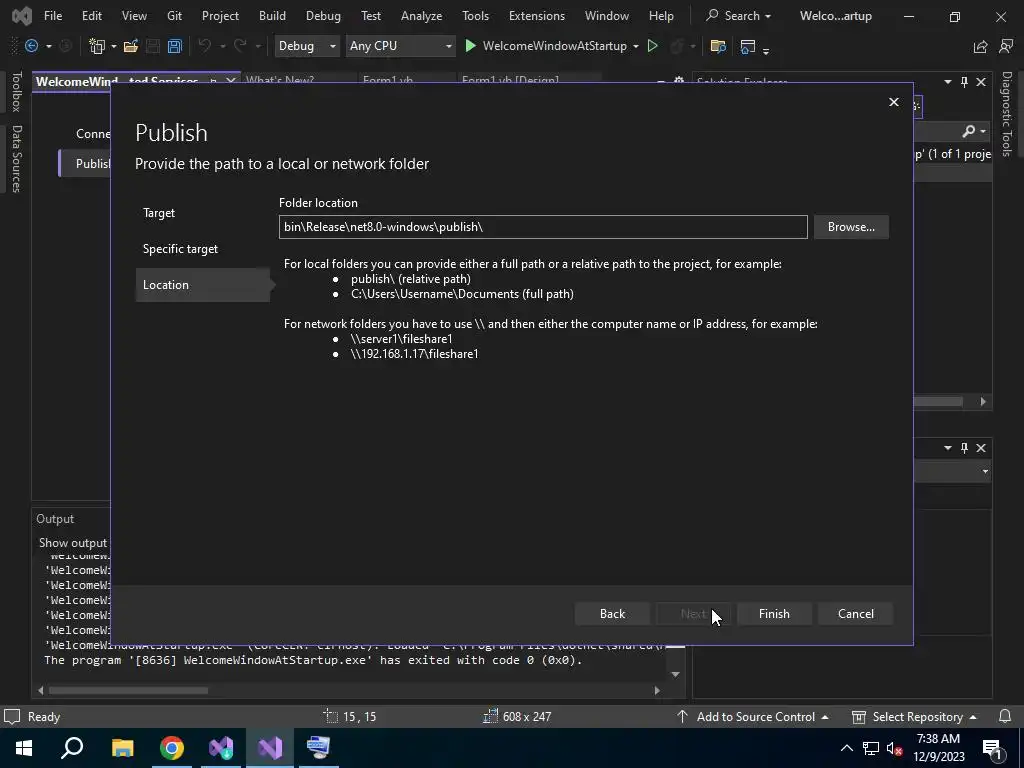
Task: Click the Solution Explorer search magnifier icon
Action: point(968,131)
